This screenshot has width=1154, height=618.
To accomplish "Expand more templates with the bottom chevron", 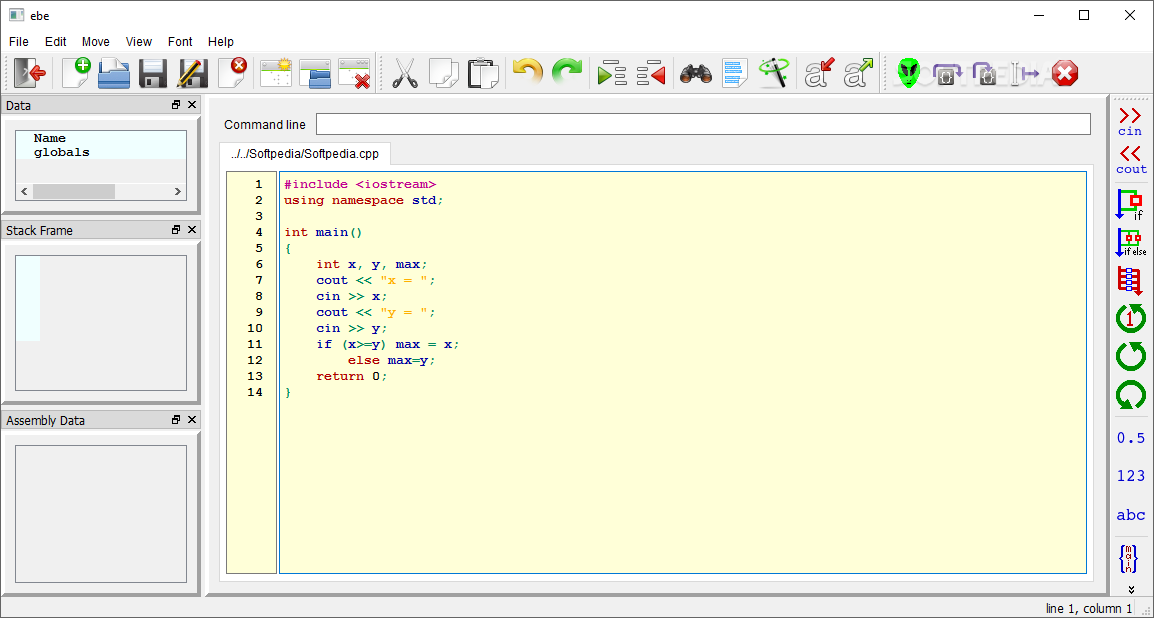I will (1130, 589).
